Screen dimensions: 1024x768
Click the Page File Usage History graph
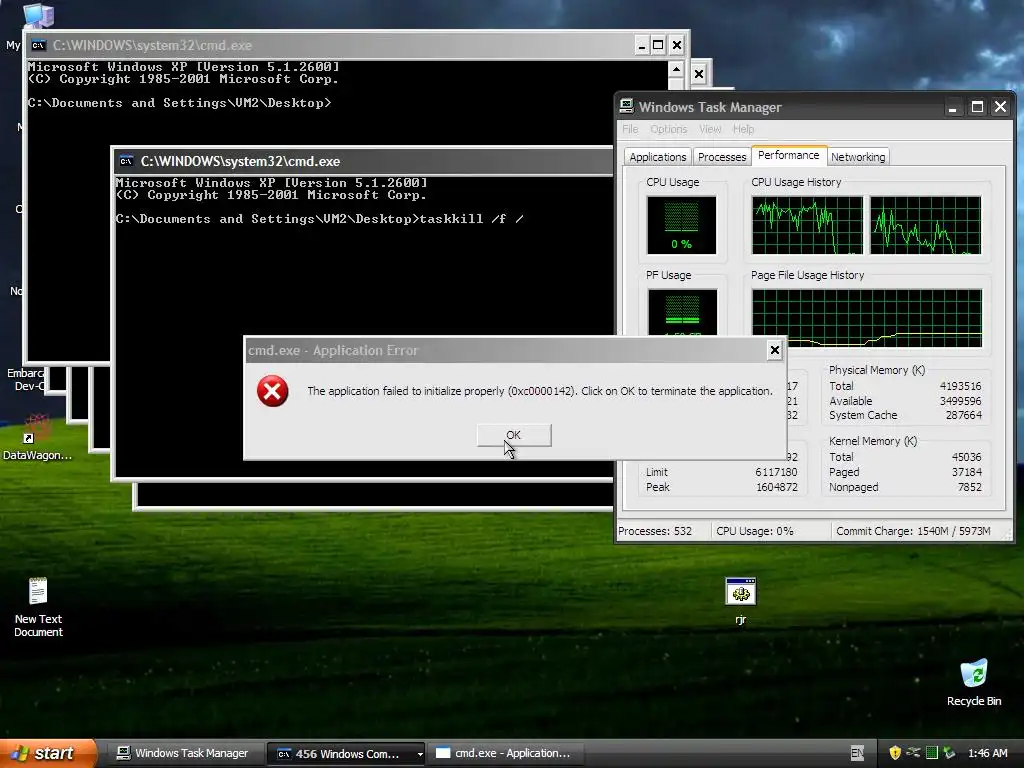867,318
